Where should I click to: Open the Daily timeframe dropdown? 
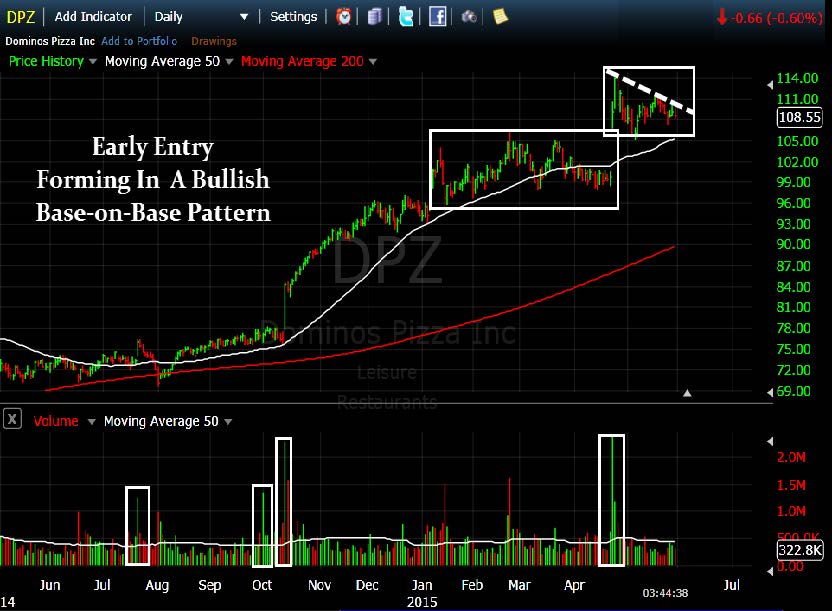(201, 17)
